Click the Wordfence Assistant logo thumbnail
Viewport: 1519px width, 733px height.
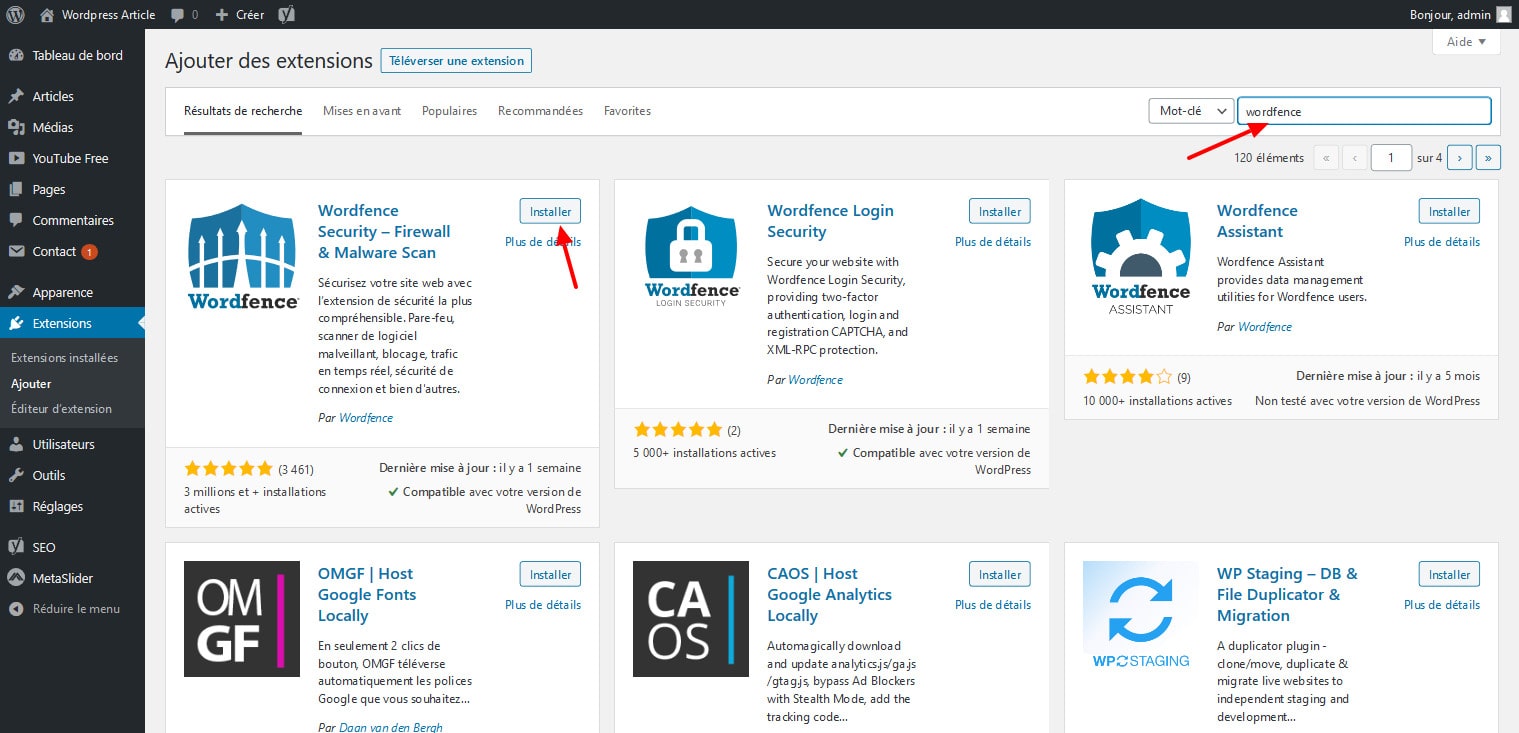tap(1141, 257)
